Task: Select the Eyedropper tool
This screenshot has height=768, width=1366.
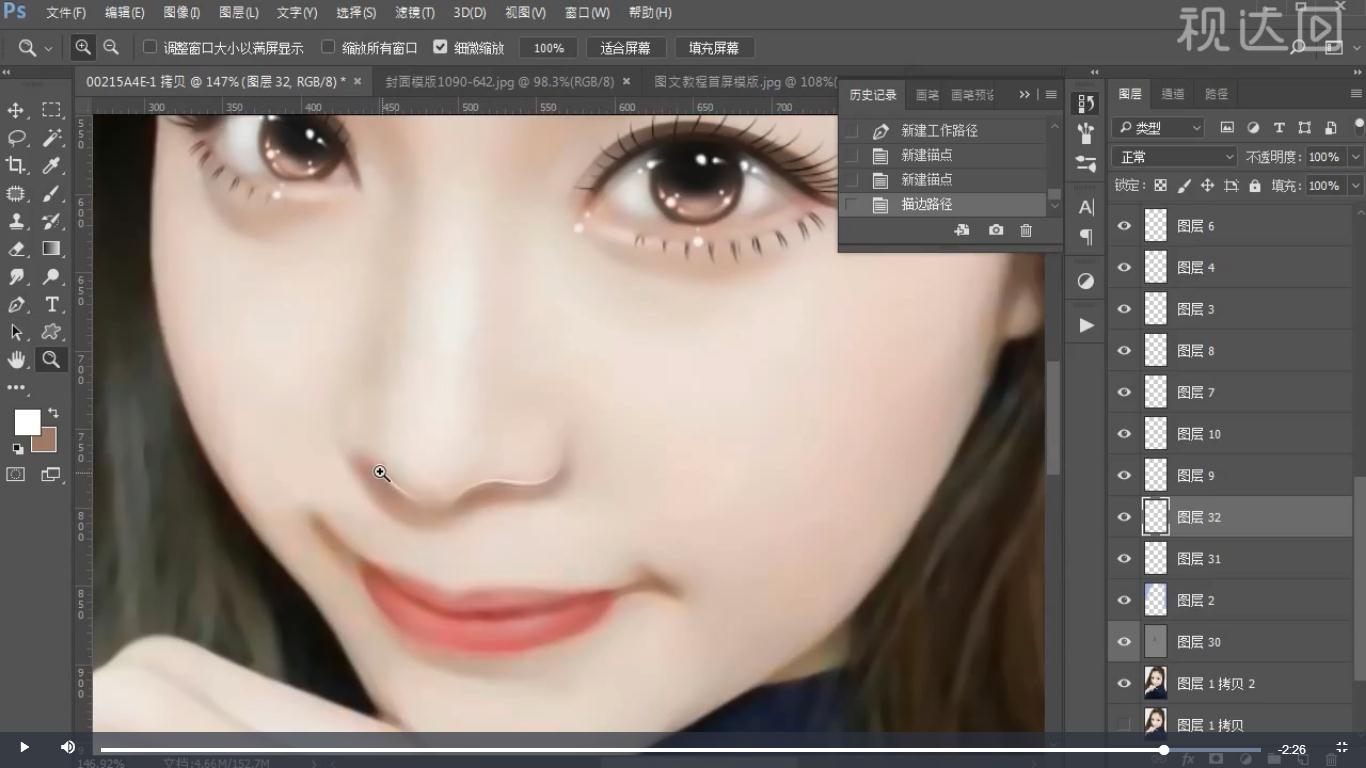Action: [x=51, y=166]
